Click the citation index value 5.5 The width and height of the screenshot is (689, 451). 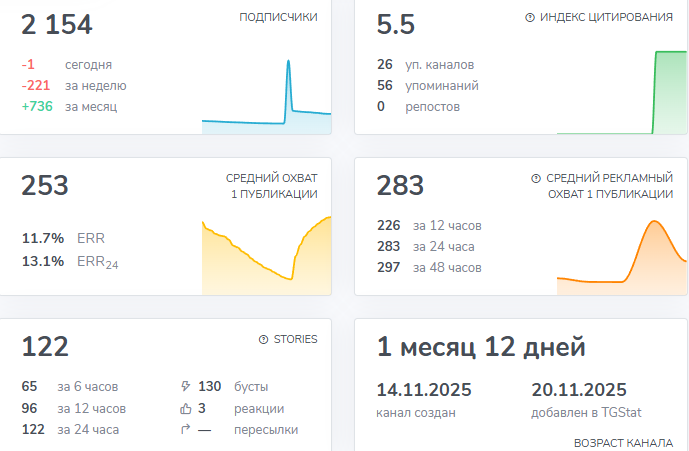point(396,25)
